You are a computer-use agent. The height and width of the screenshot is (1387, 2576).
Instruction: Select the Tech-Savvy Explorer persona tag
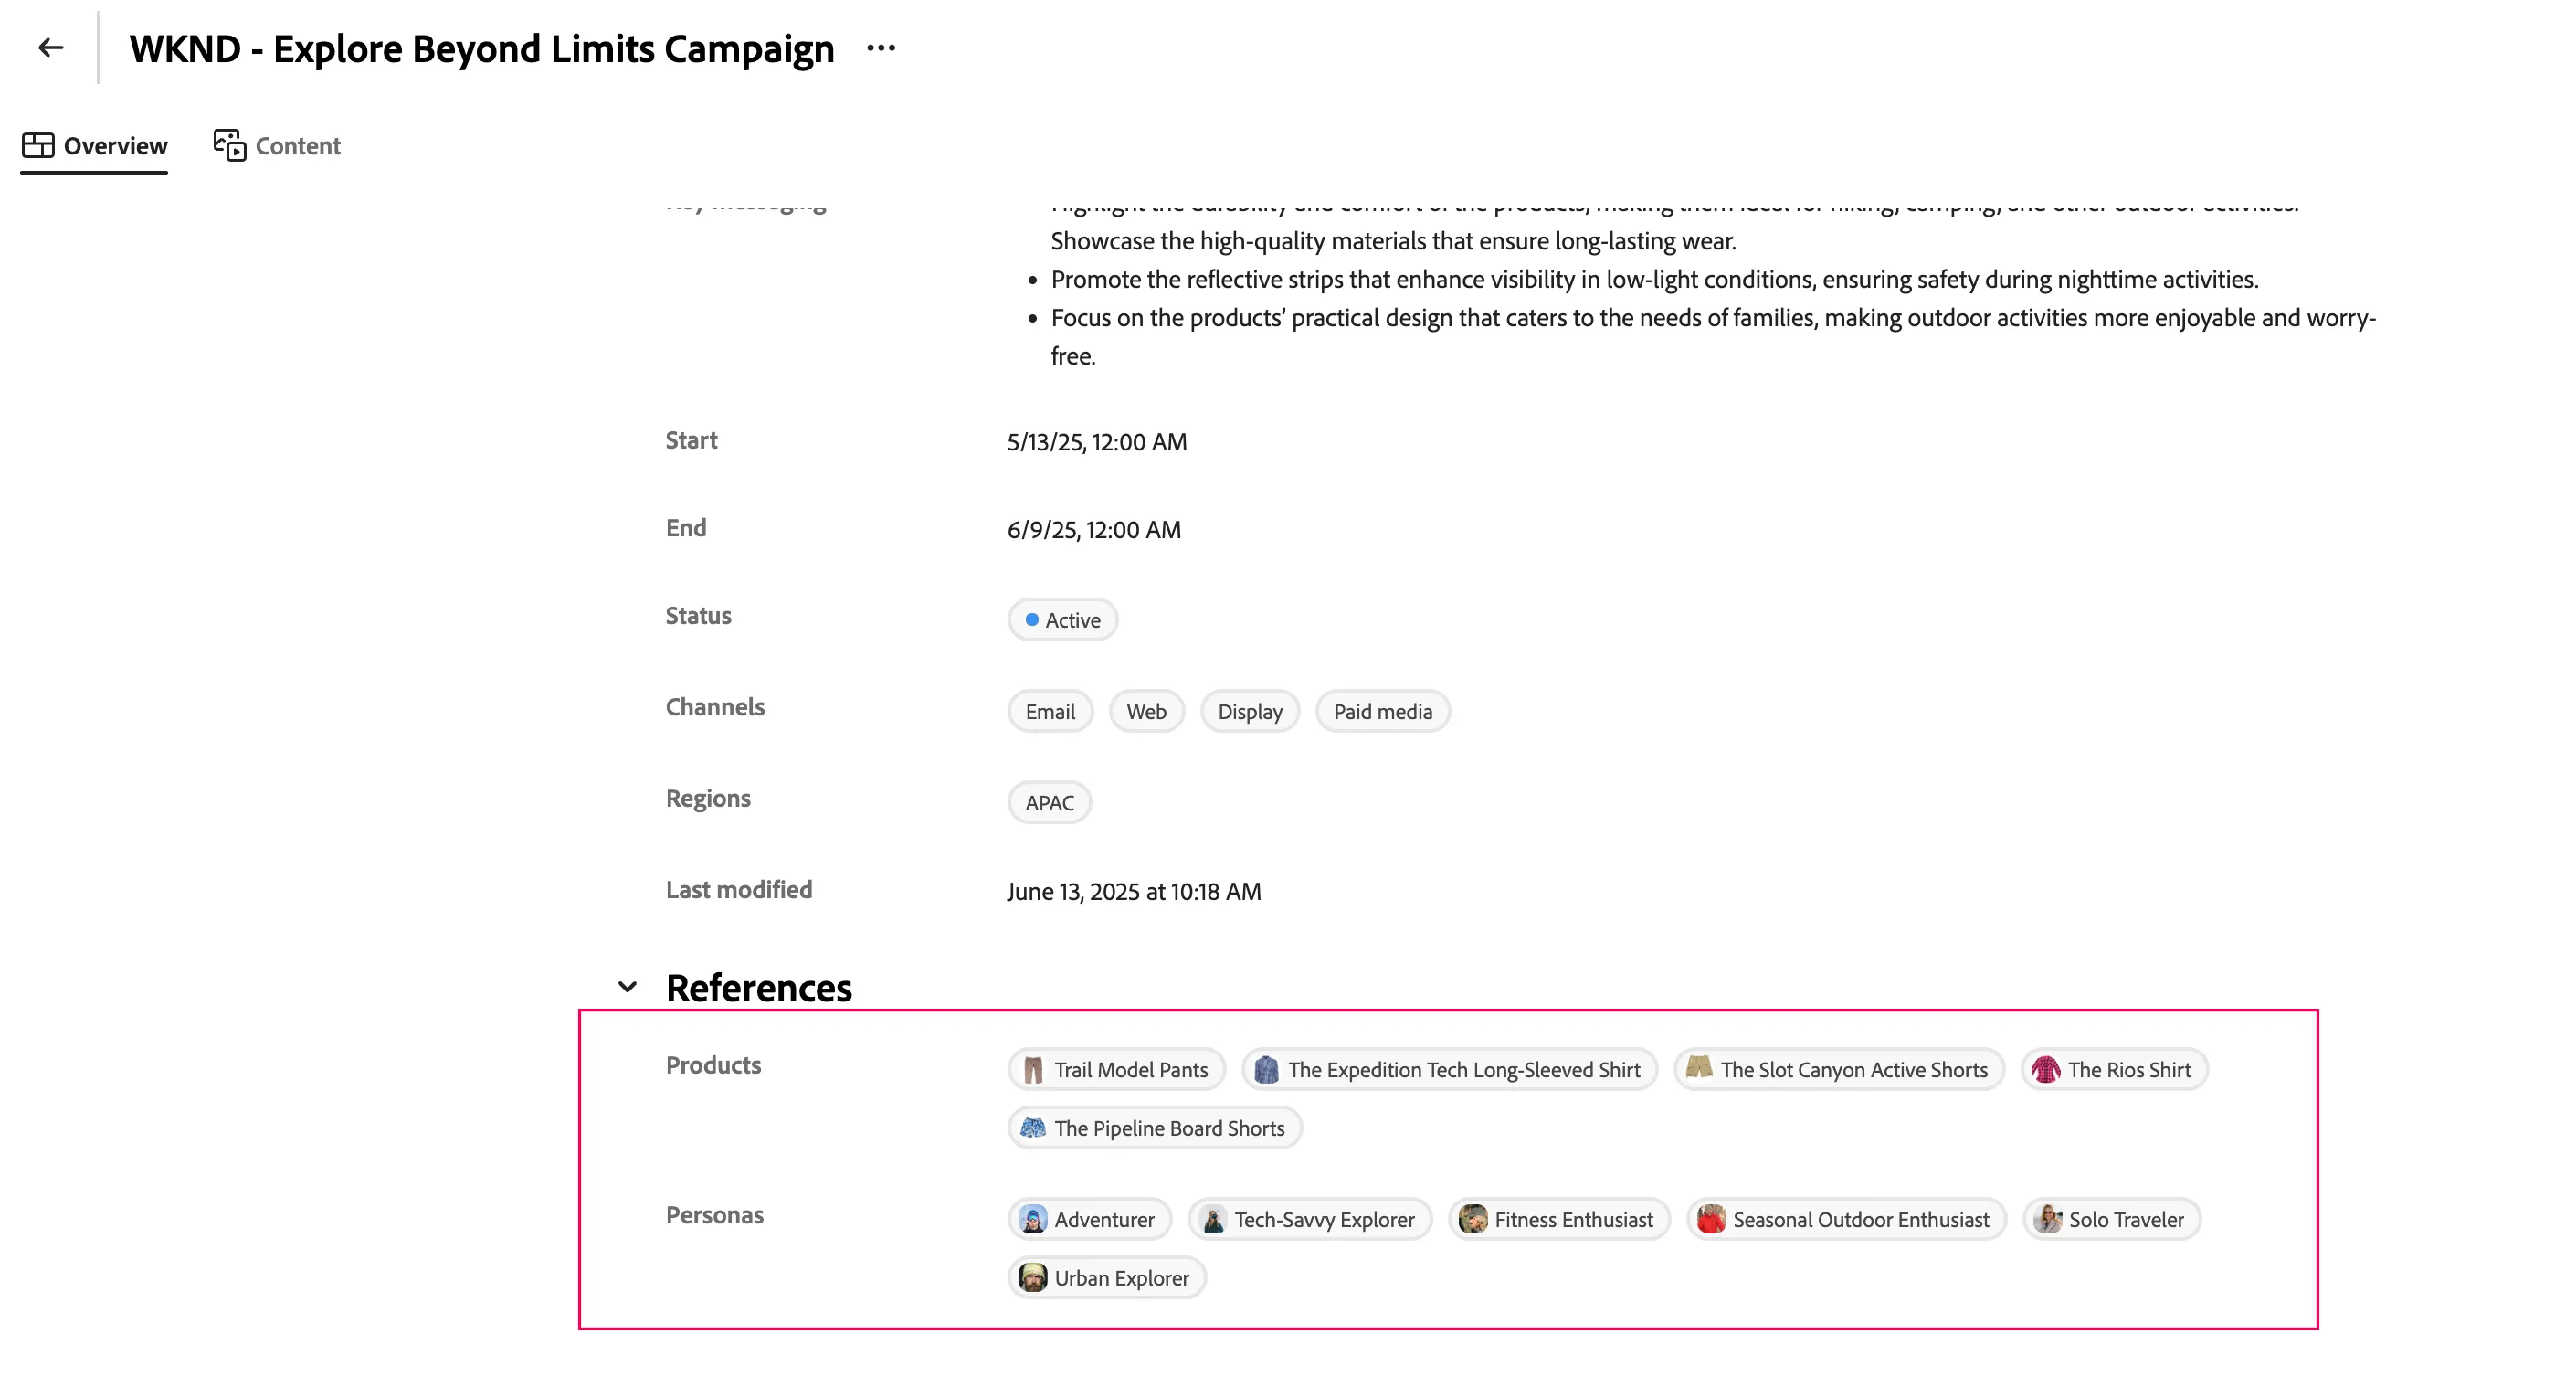(x=1310, y=1220)
